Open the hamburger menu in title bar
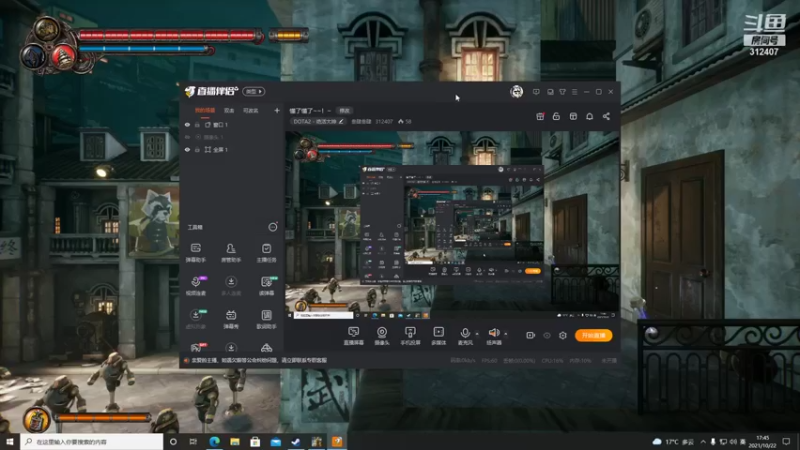The height and width of the screenshot is (450, 800). 574,92
